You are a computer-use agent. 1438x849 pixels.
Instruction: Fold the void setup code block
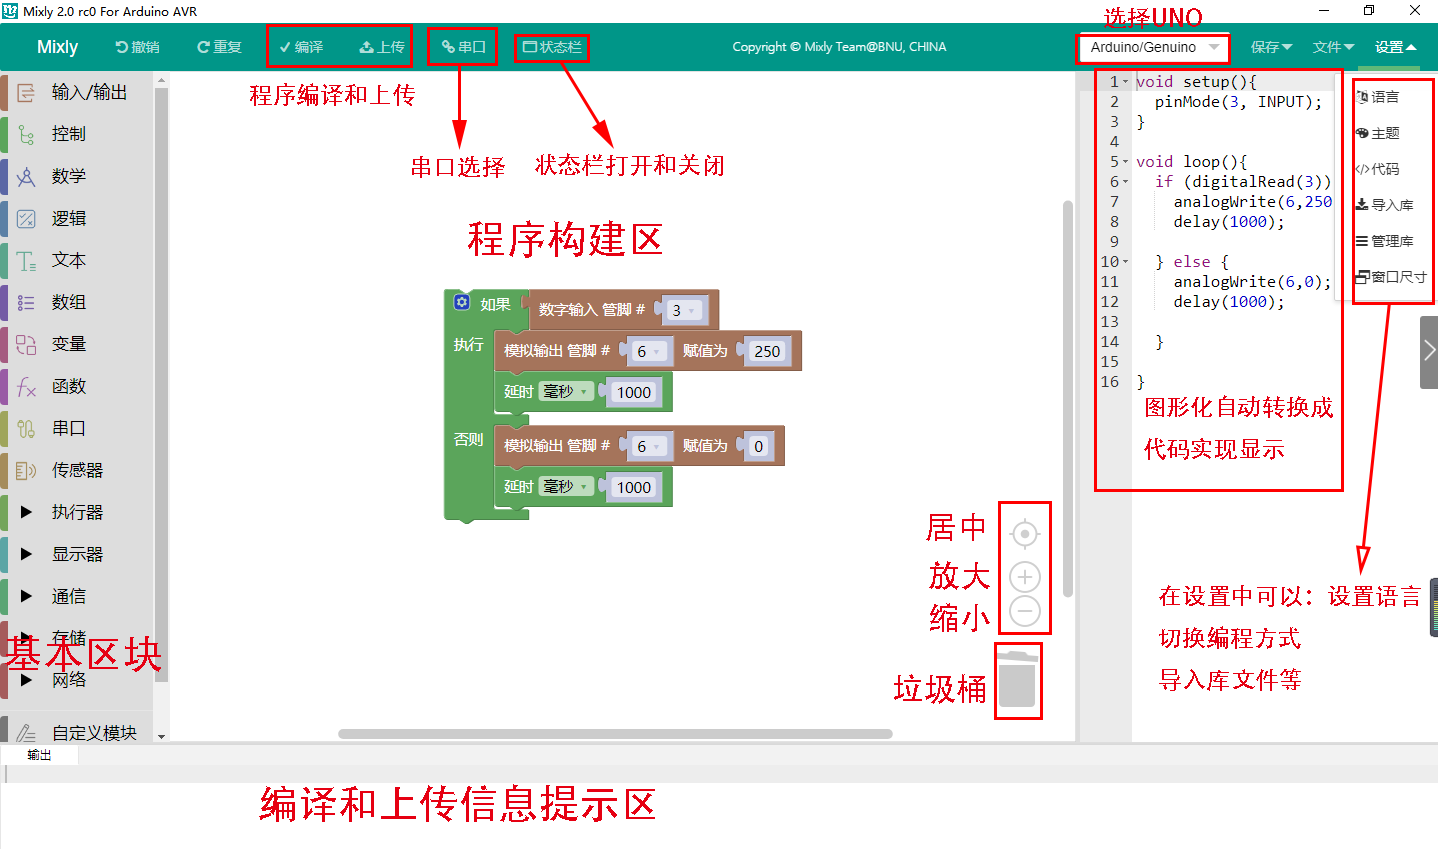point(1126,82)
